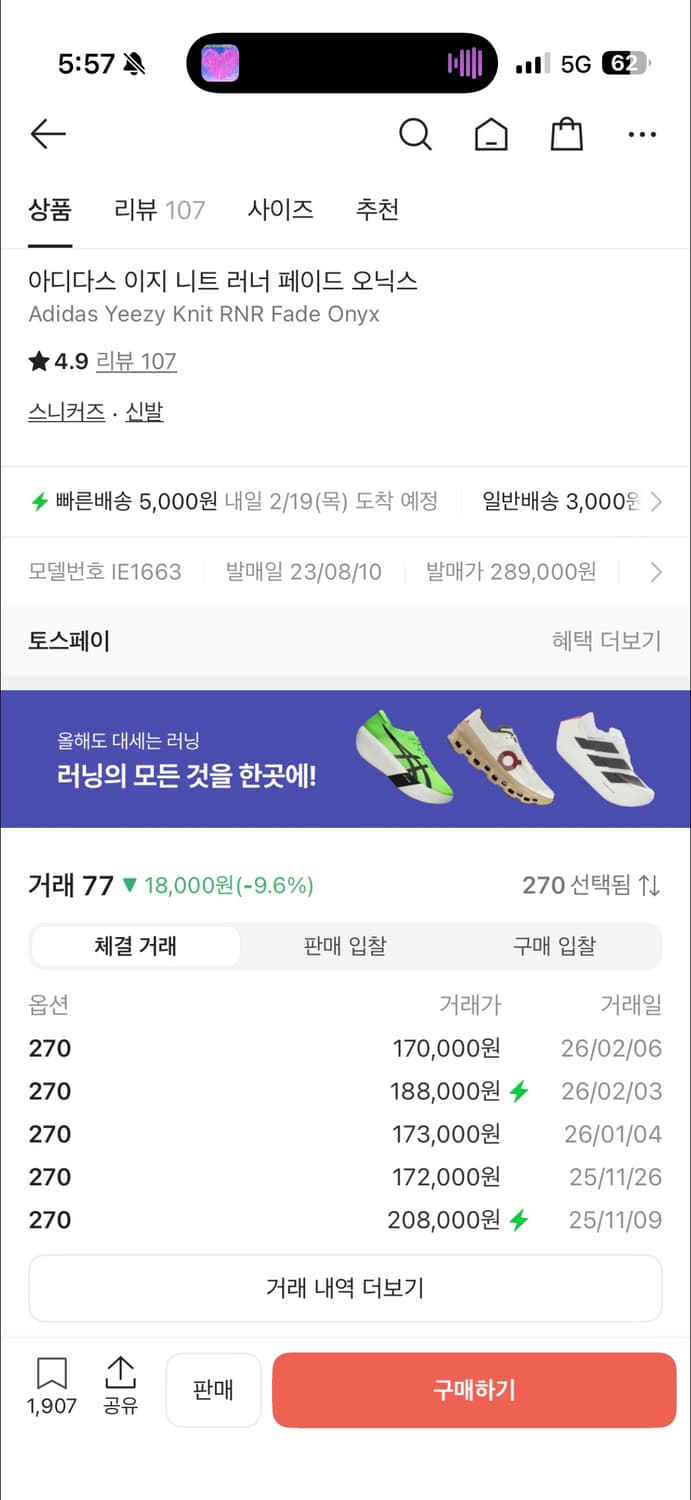Viewport: 691px width, 1500px height.
Task: Open the search icon
Action: click(x=415, y=134)
